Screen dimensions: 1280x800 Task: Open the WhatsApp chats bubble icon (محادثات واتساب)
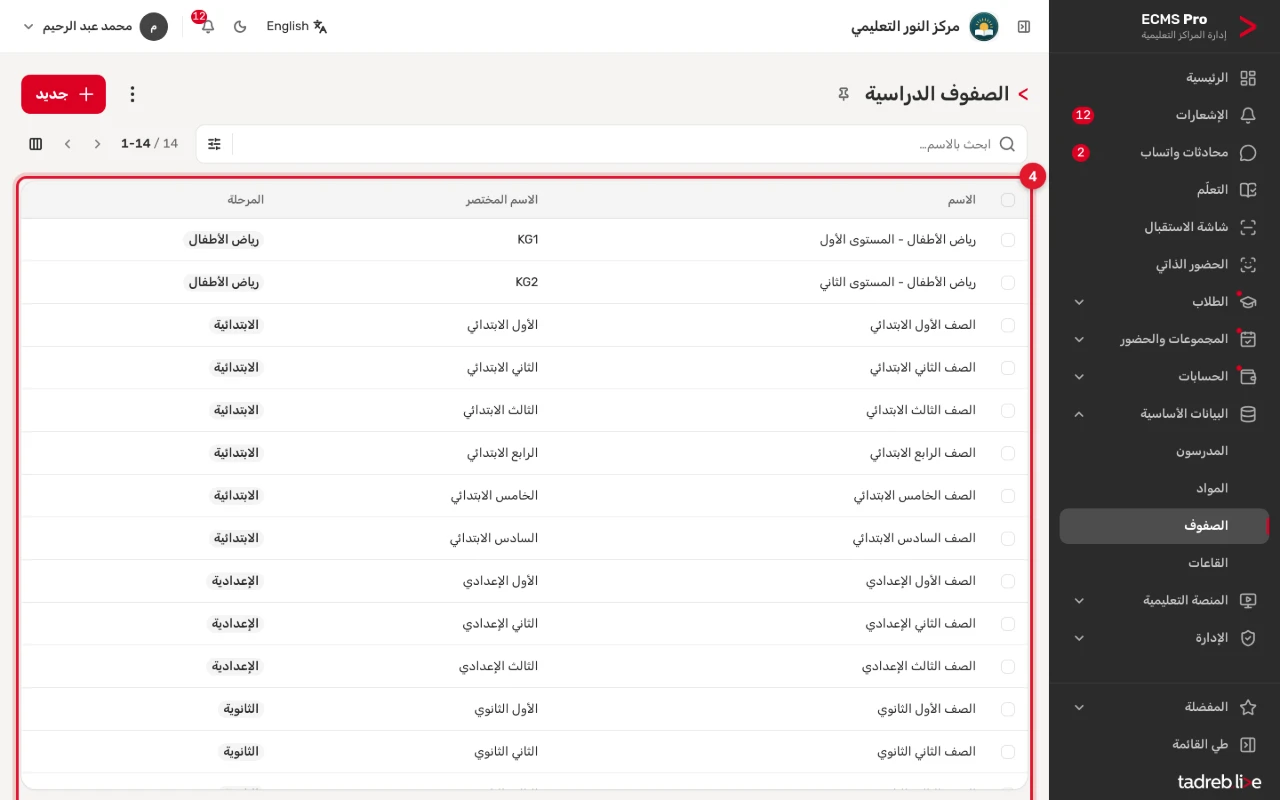point(1248,153)
